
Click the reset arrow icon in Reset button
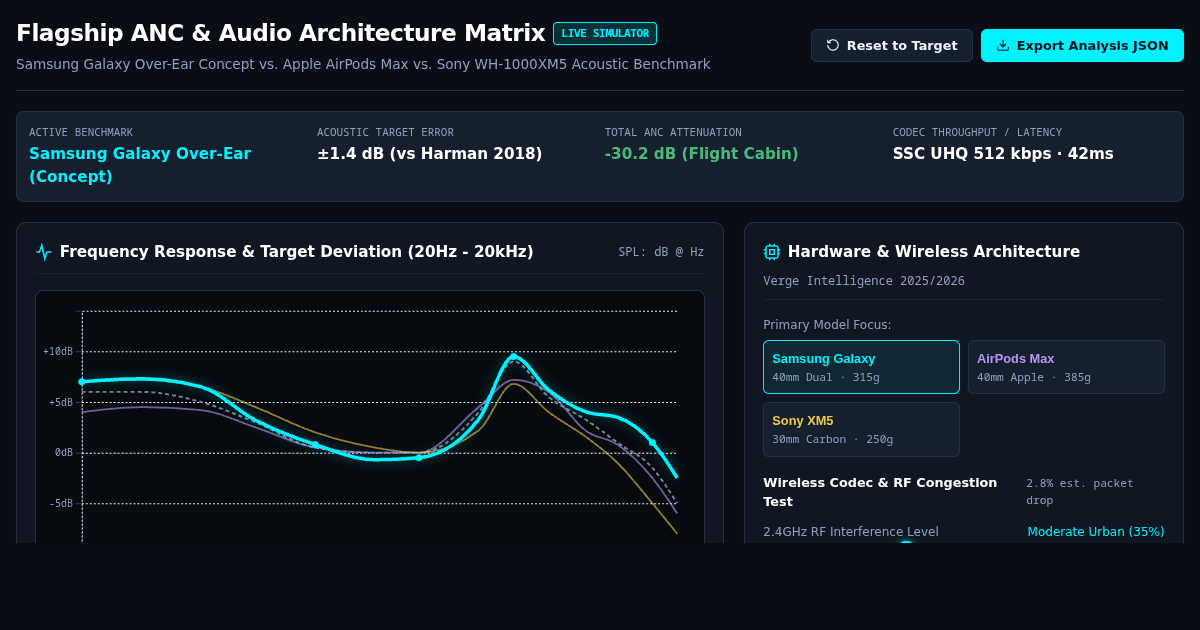tap(833, 45)
